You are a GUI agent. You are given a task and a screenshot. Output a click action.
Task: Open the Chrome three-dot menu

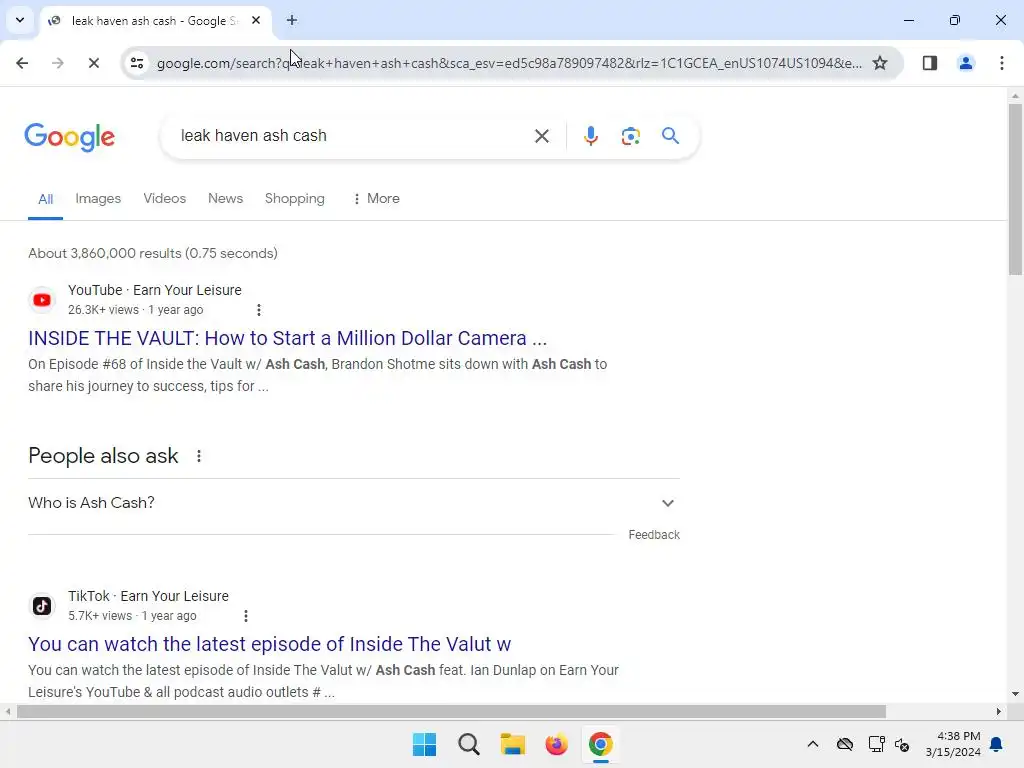pos(1001,63)
